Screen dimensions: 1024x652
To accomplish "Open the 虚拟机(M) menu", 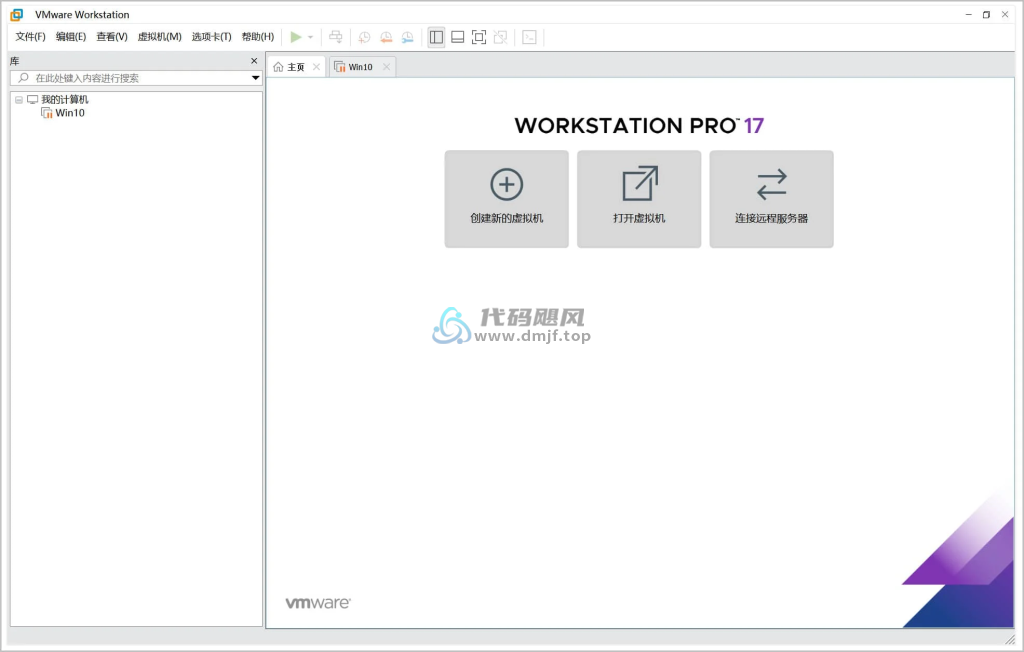I will tap(159, 37).
